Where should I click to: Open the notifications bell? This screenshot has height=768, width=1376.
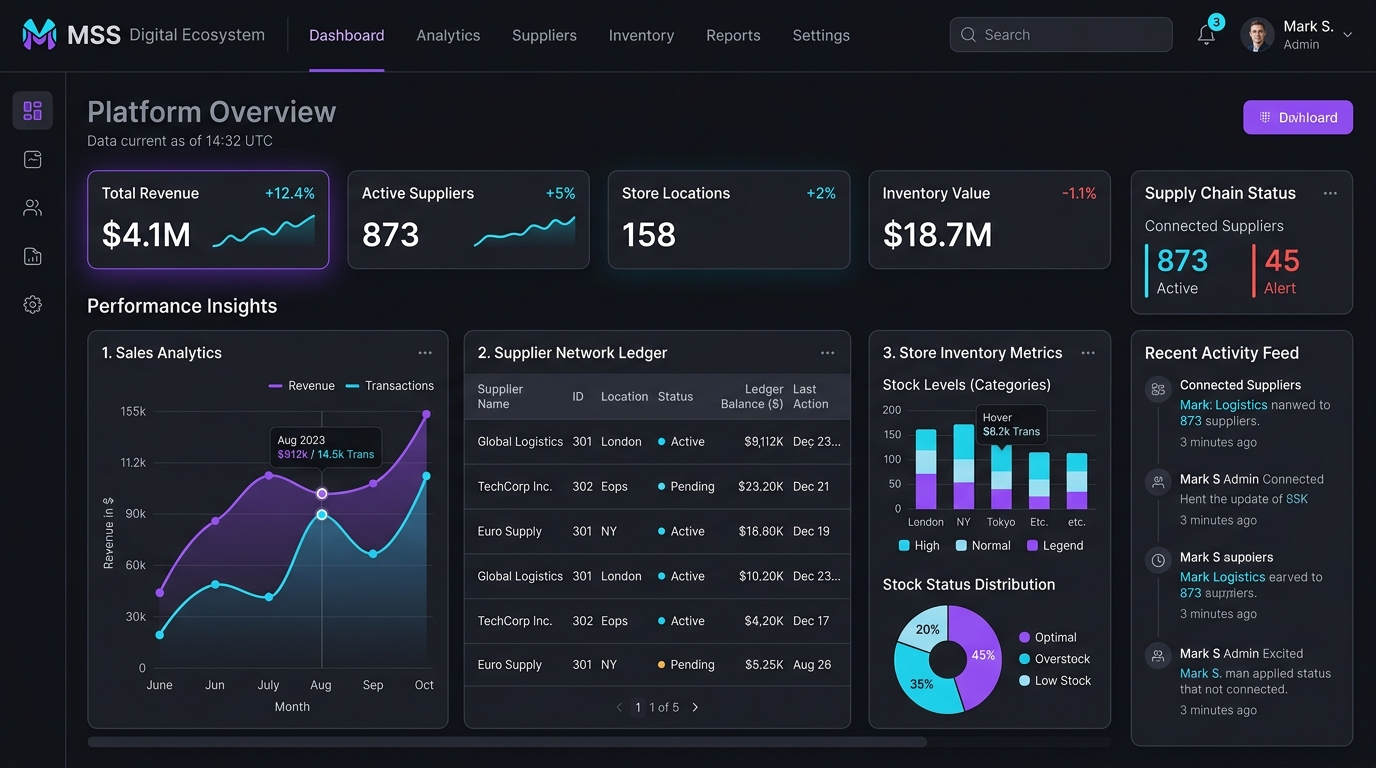[1207, 35]
